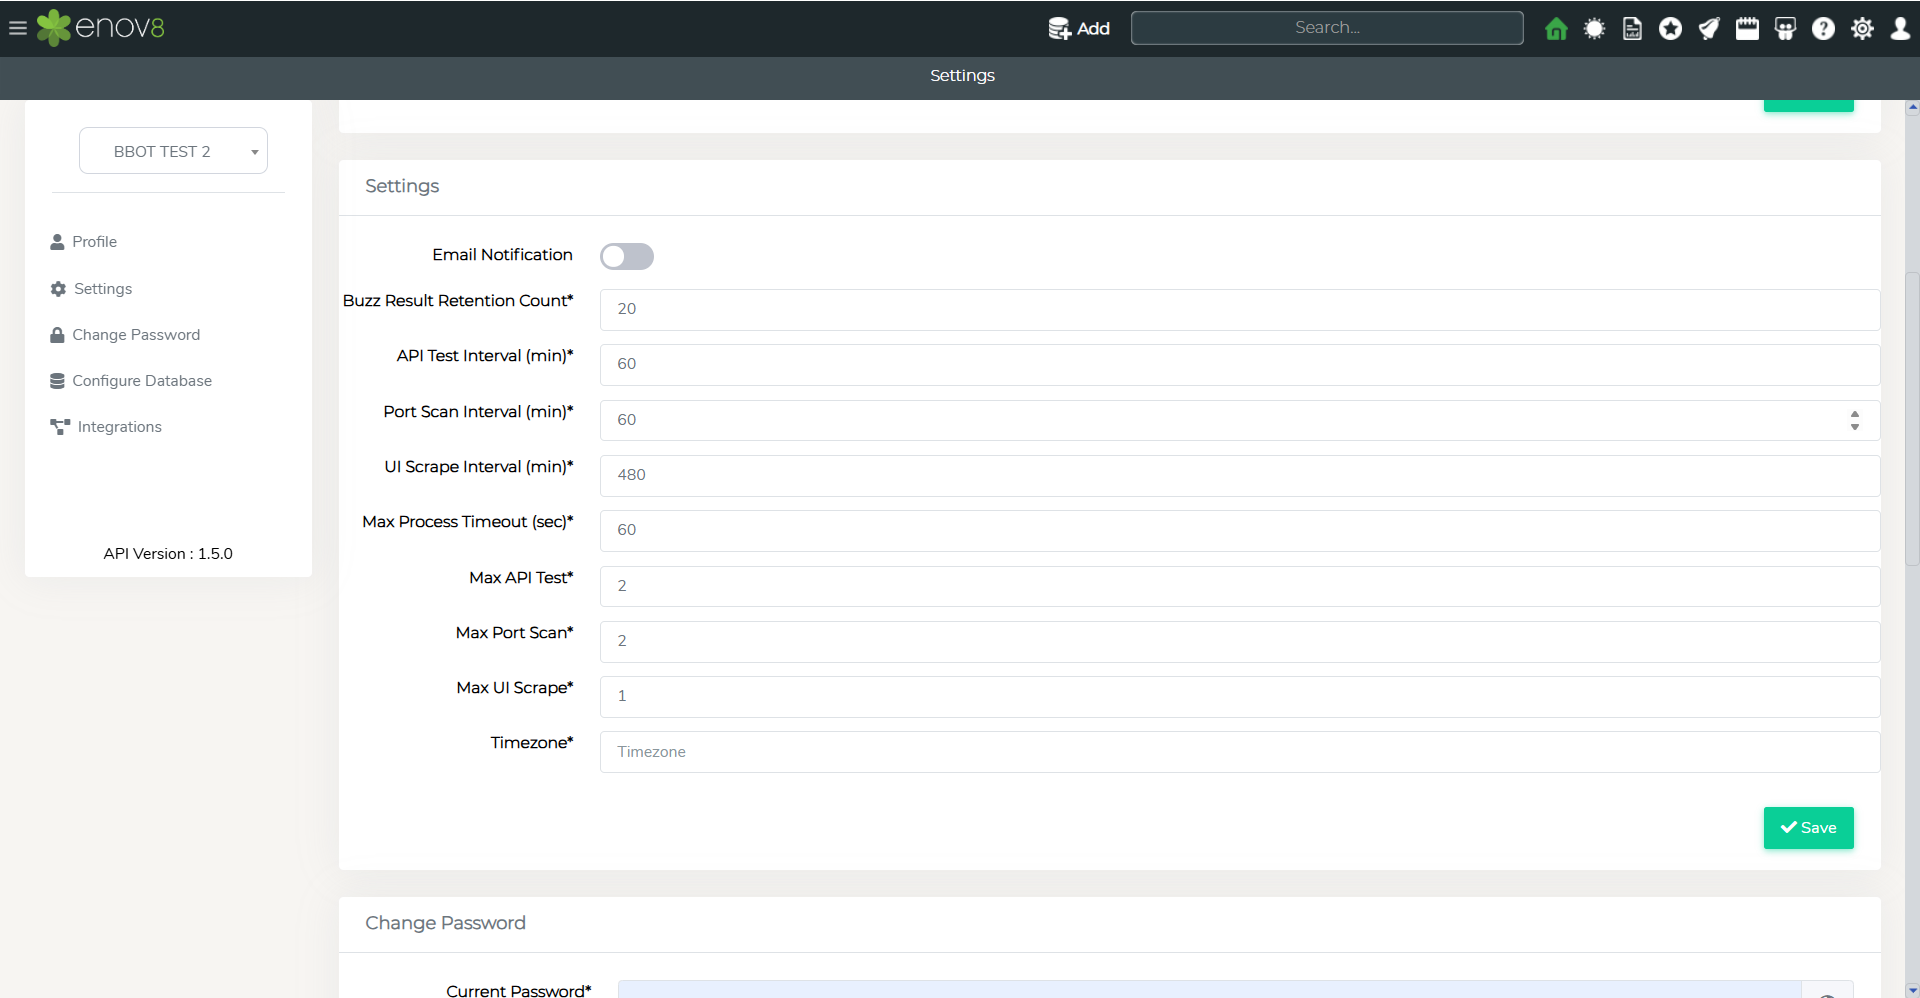Open the BBOT TEST 2 dropdown
The width and height of the screenshot is (1920, 998).
[173, 151]
